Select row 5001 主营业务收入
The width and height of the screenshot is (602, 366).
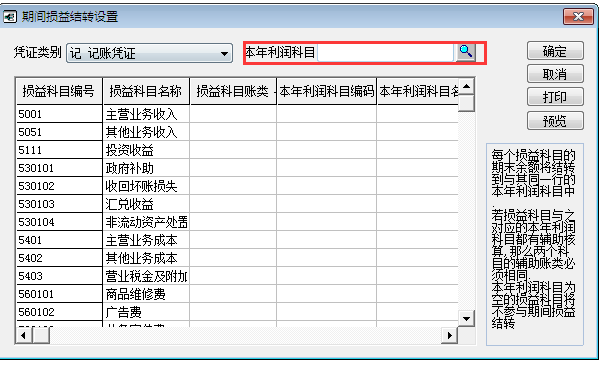tap(237, 114)
